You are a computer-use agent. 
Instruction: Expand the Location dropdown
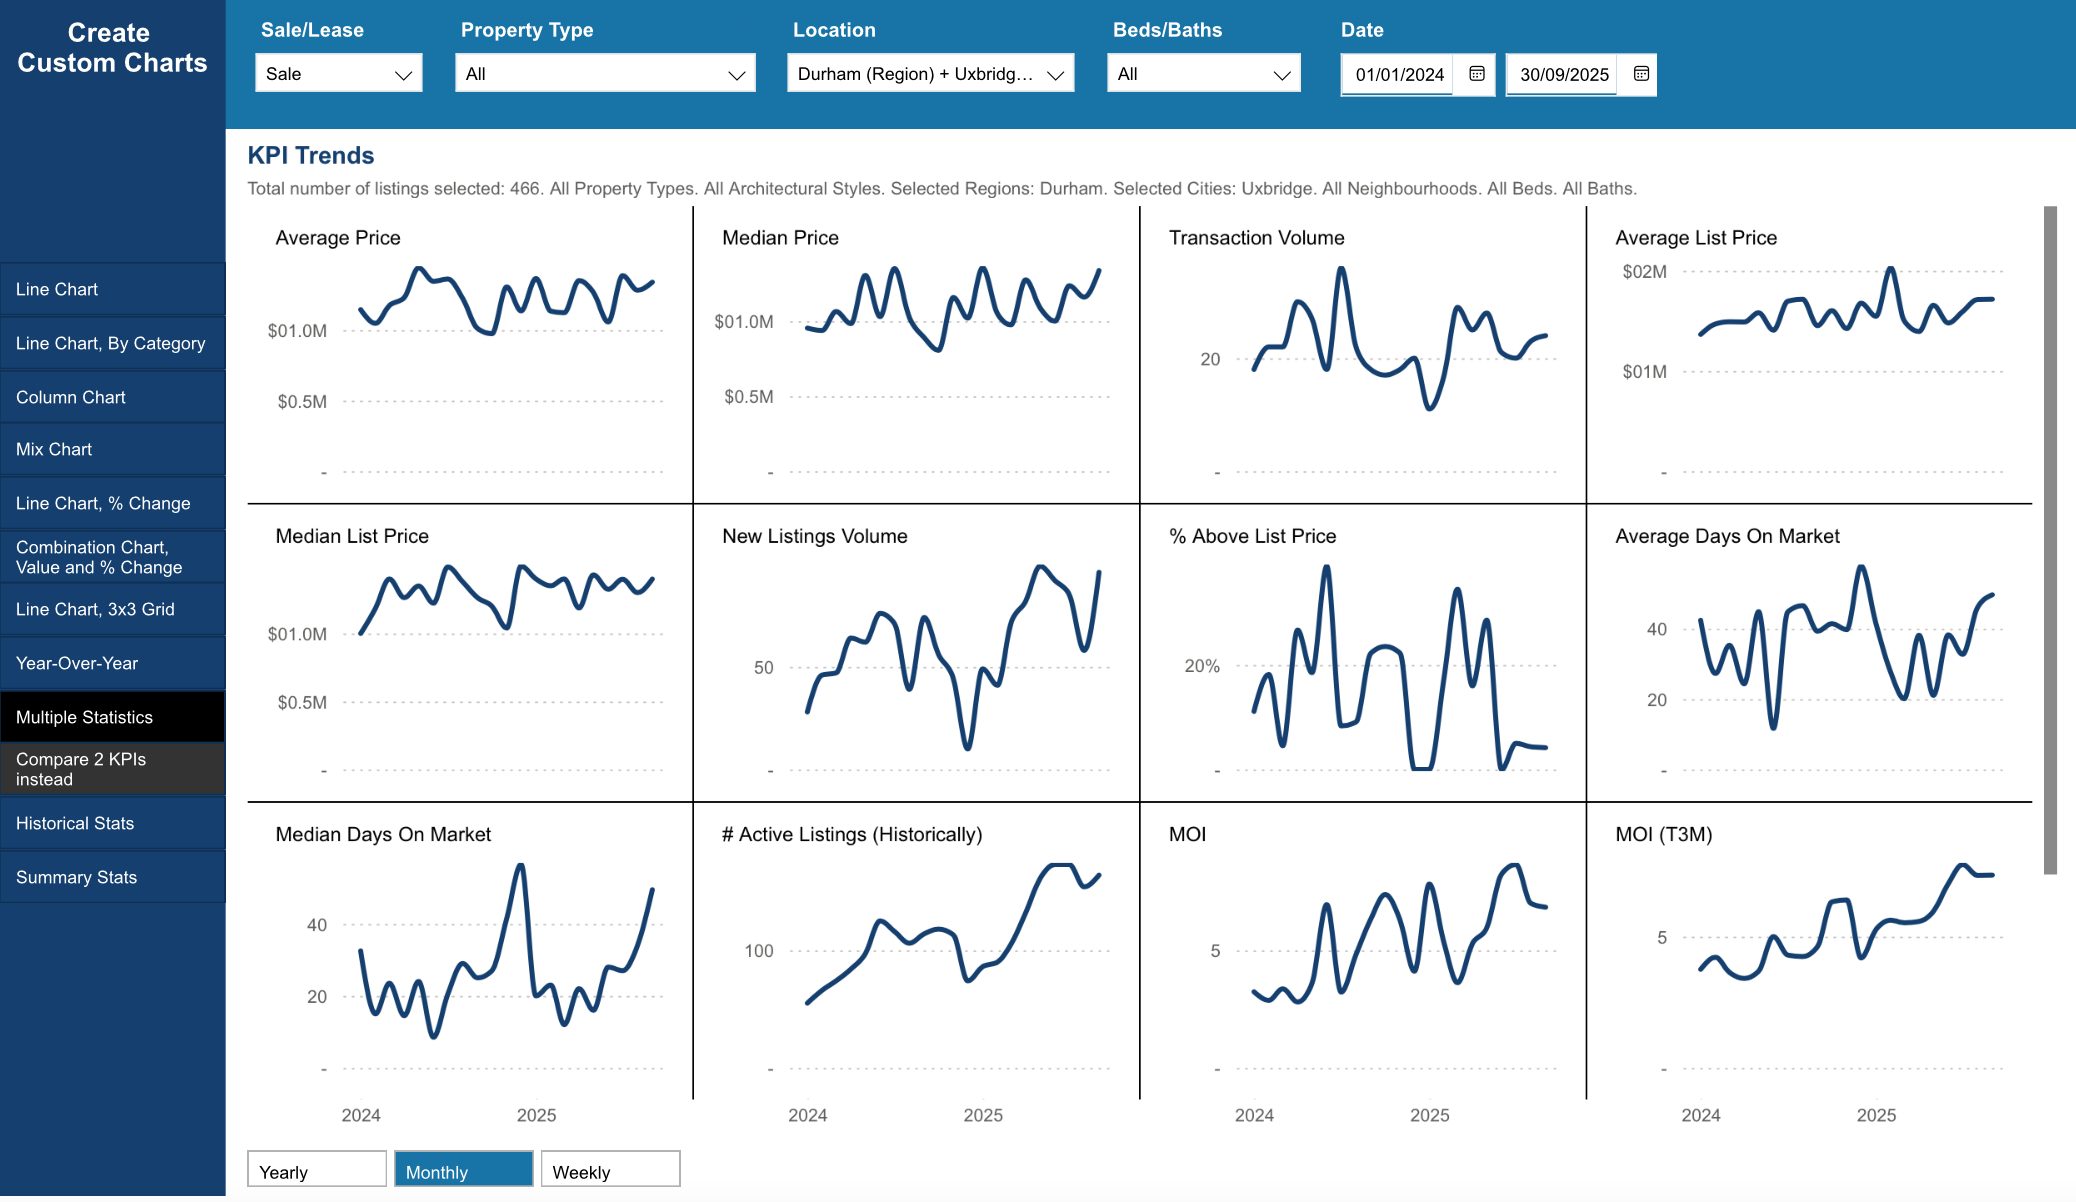pyautogui.click(x=929, y=74)
